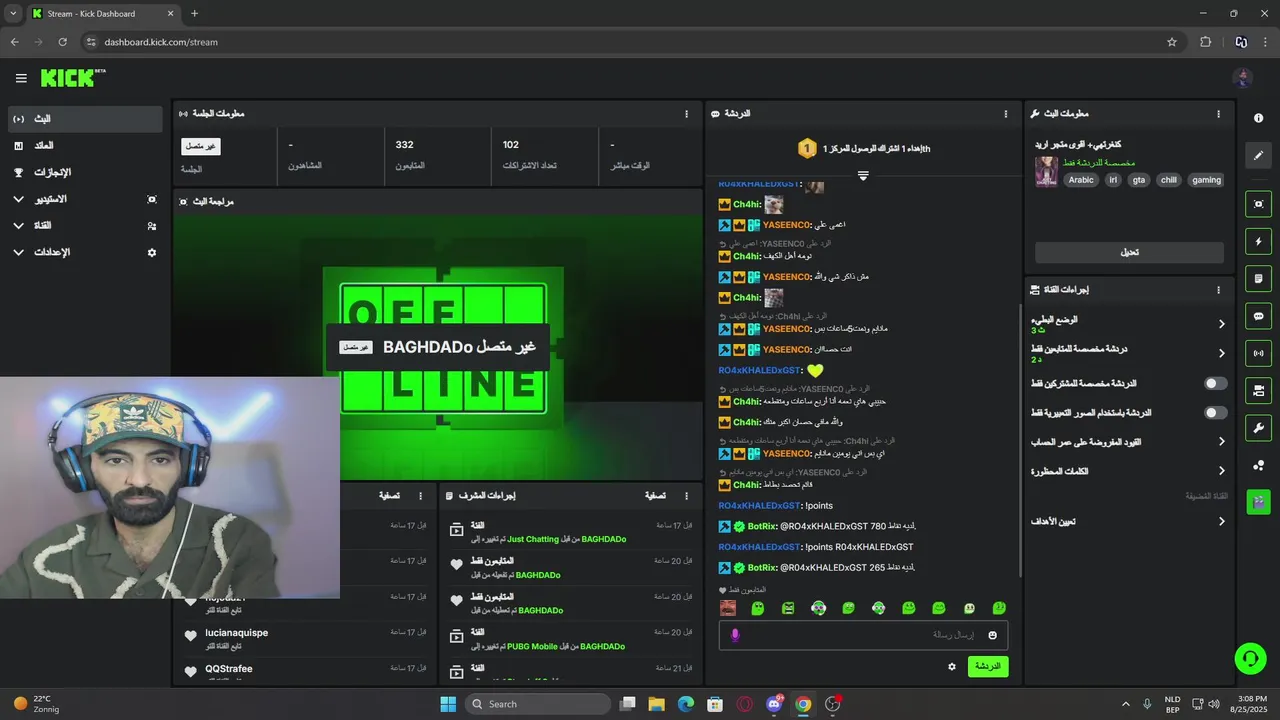Screen dimensions: 1280x720
Task: Open the hamburger menu beside the Kick logo
Action: (x=21, y=78)
